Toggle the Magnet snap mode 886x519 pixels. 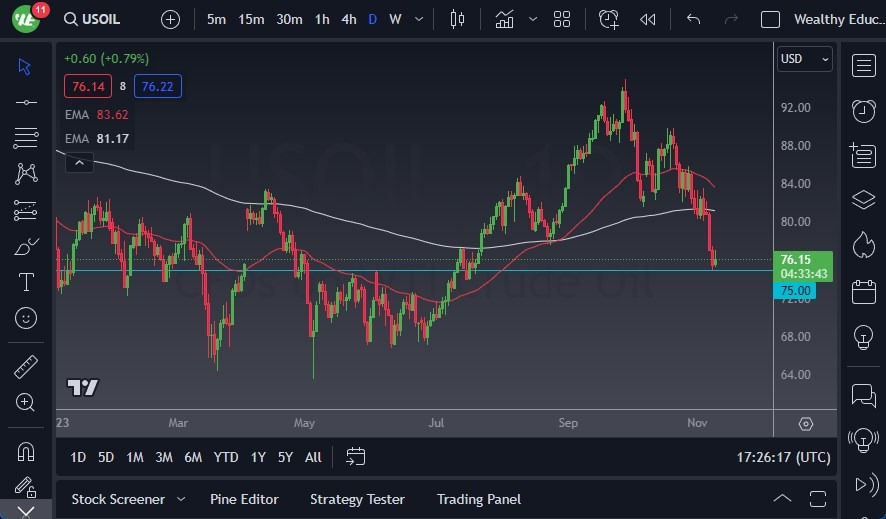[26, 451]
